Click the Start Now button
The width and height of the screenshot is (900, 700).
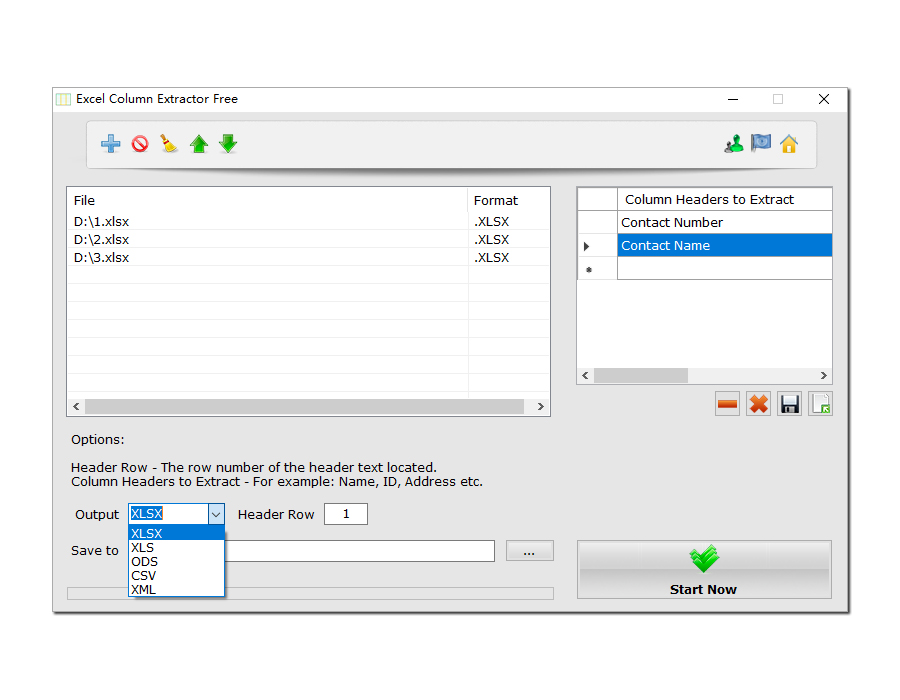(704, 570)
